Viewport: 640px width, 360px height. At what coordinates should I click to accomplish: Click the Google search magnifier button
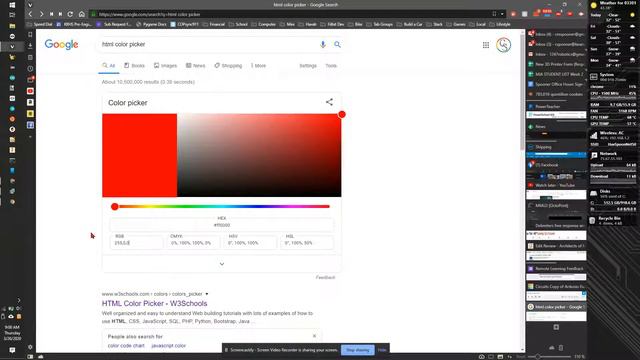click(337, 44)
